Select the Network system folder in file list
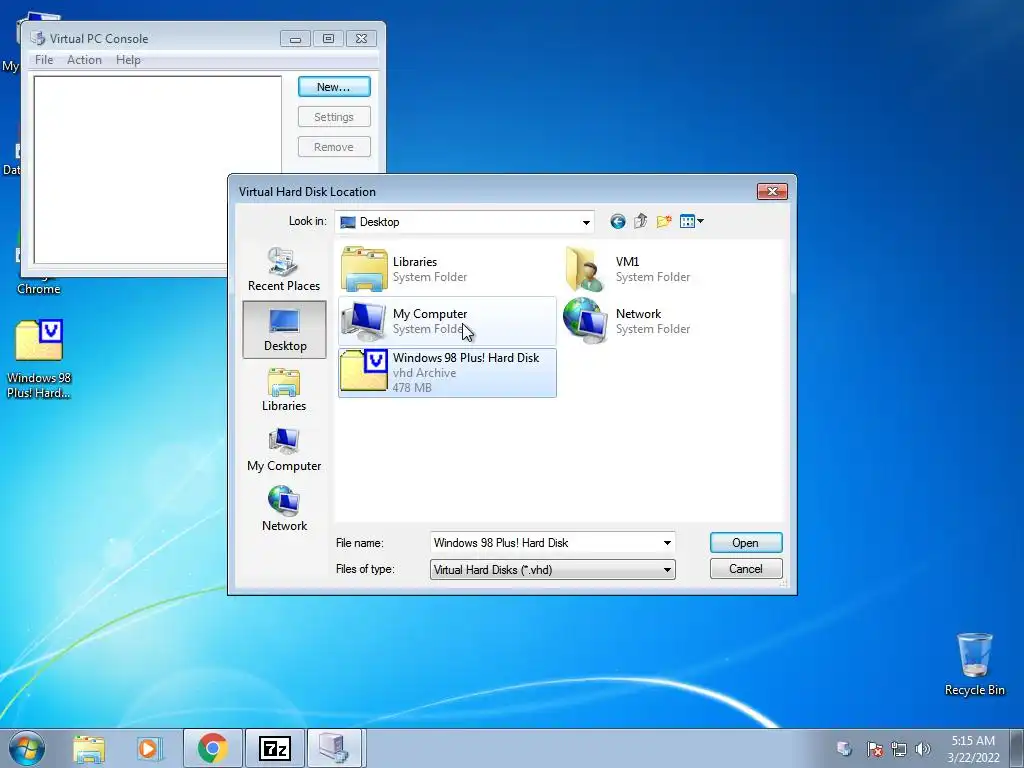Screen dimensions: 1024x768 (671, 321)
